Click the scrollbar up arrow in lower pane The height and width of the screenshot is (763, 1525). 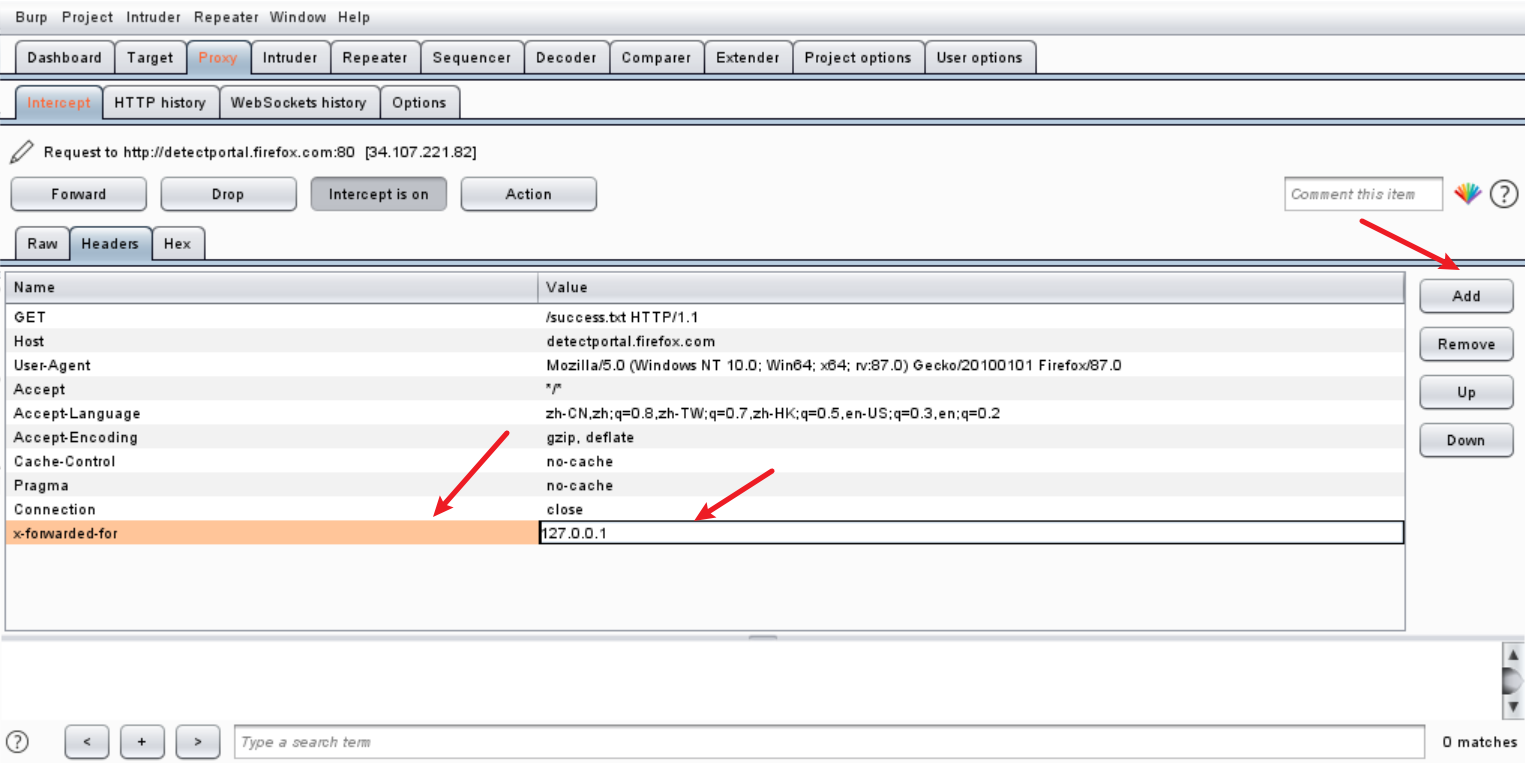point(1513,654)
